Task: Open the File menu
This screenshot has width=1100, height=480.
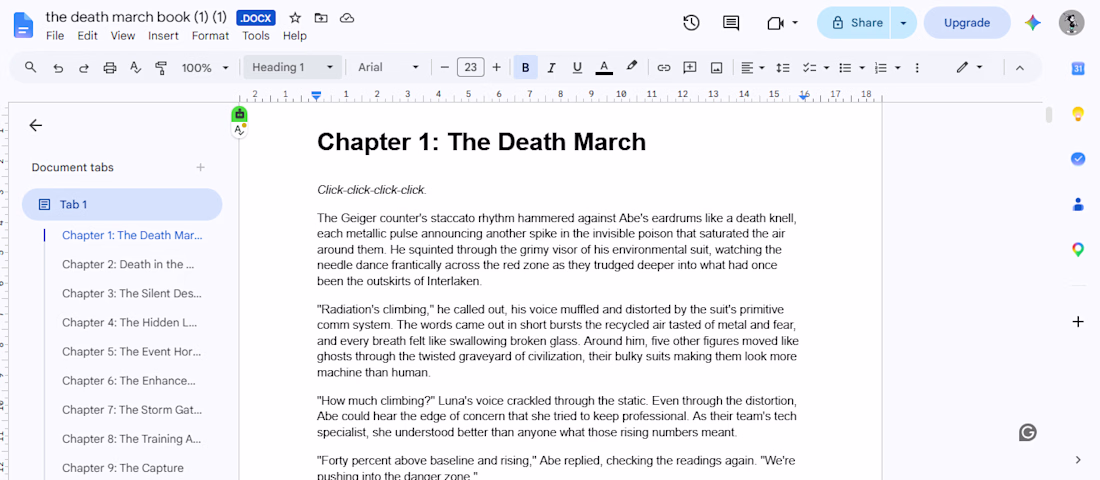Action: click(55, 36)
